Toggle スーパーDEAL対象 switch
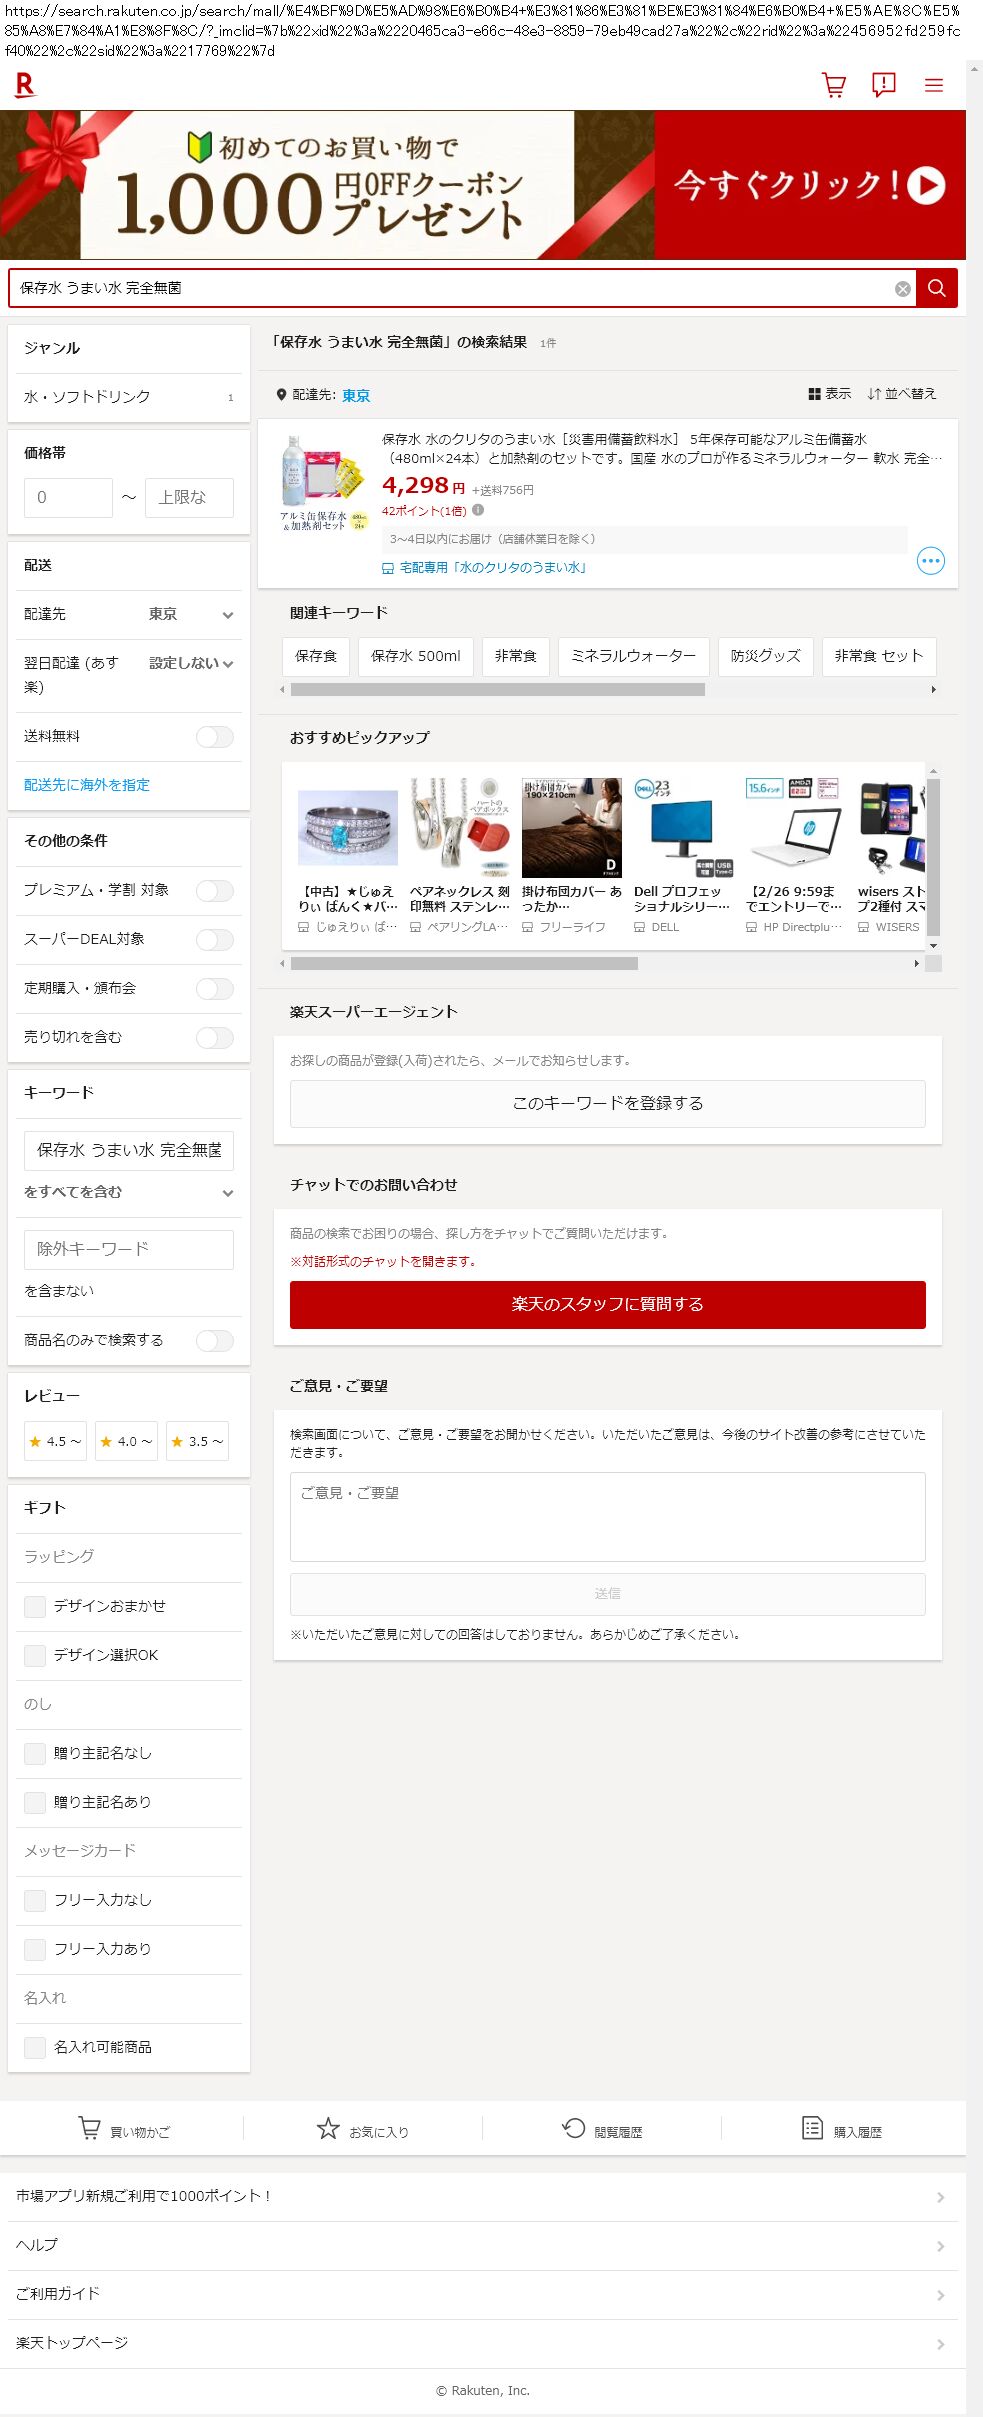This screenshot has height=2417, width=983. pos(215,939)
